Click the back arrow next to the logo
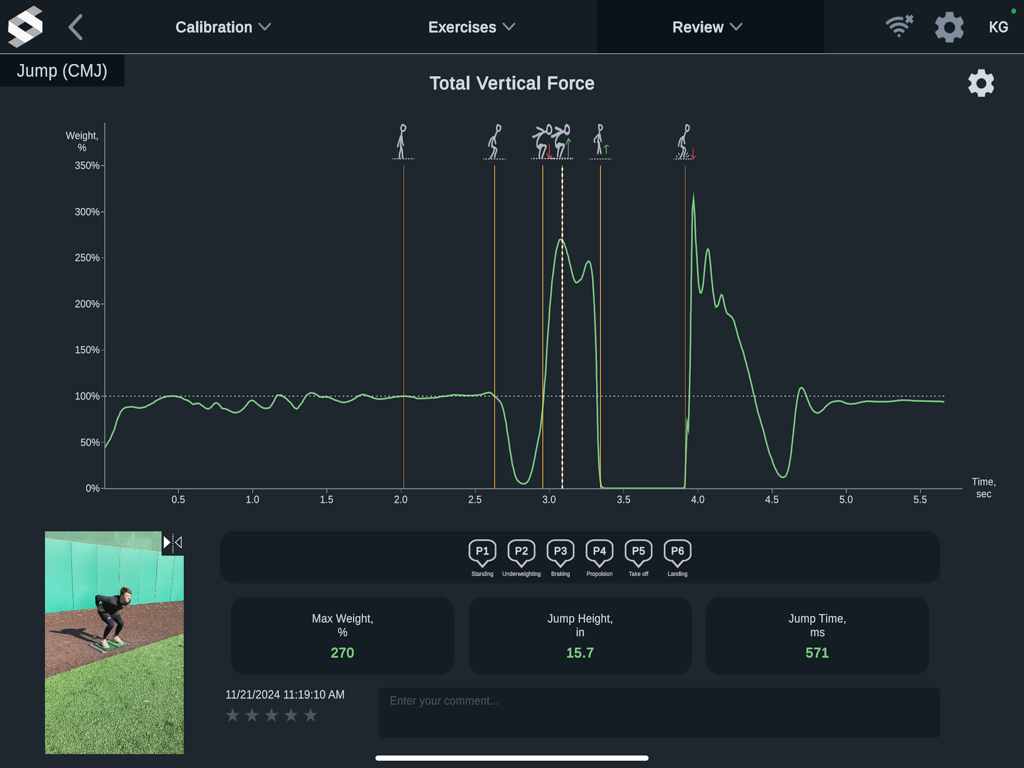The image size is (1024, 768). click(x=74, y=27)
